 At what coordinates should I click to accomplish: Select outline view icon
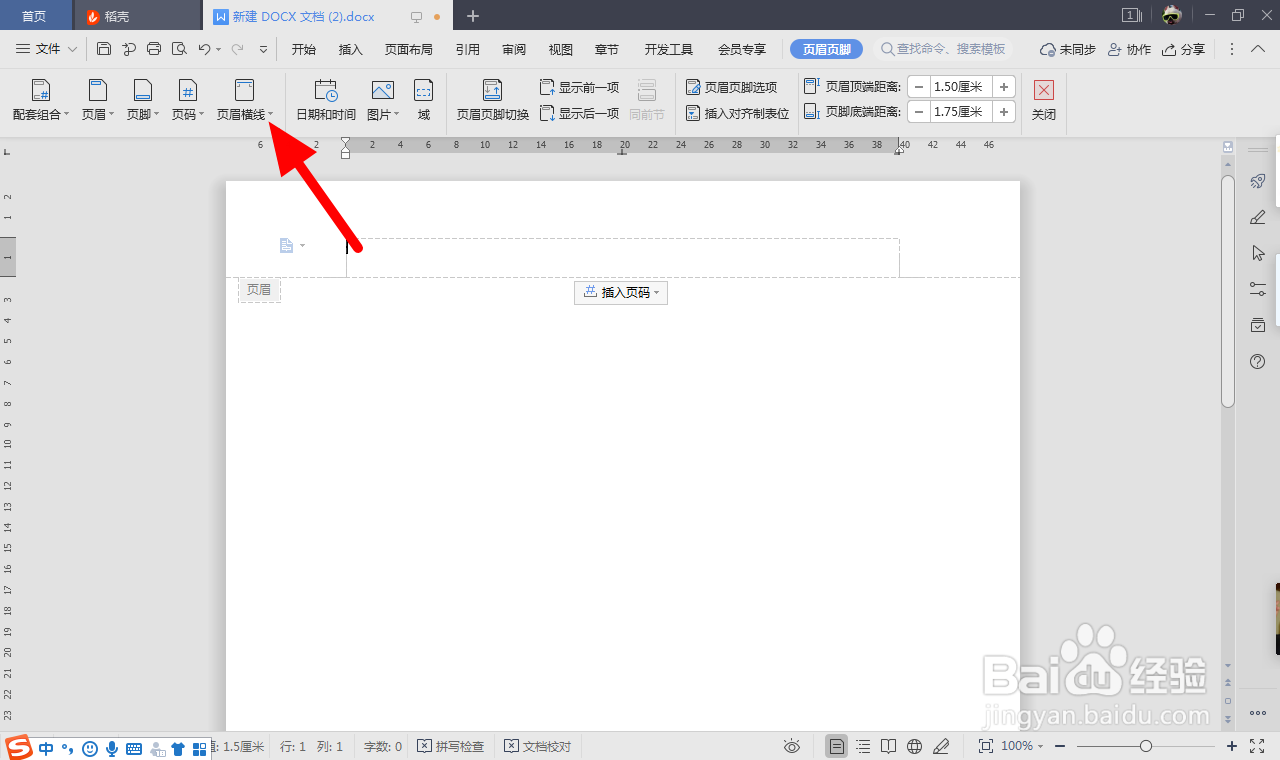[863, 746]
